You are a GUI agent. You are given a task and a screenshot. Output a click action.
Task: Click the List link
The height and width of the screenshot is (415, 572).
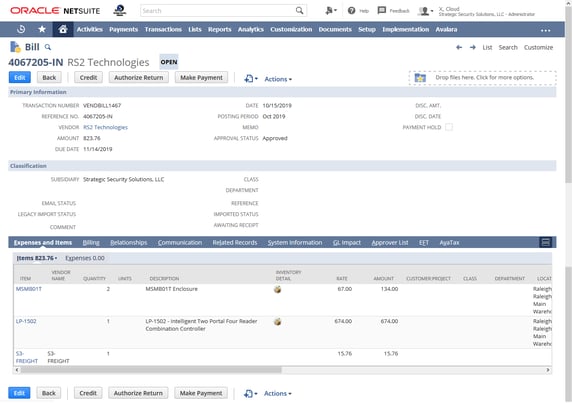487,47
